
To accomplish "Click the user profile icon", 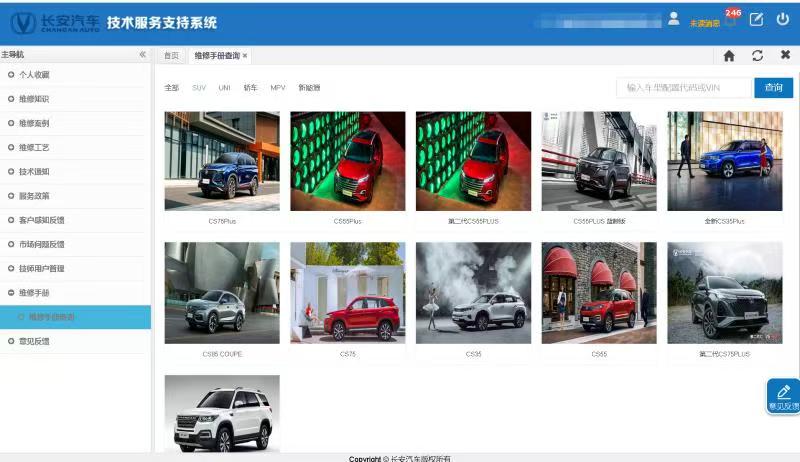I will click(x=673, y=19).
